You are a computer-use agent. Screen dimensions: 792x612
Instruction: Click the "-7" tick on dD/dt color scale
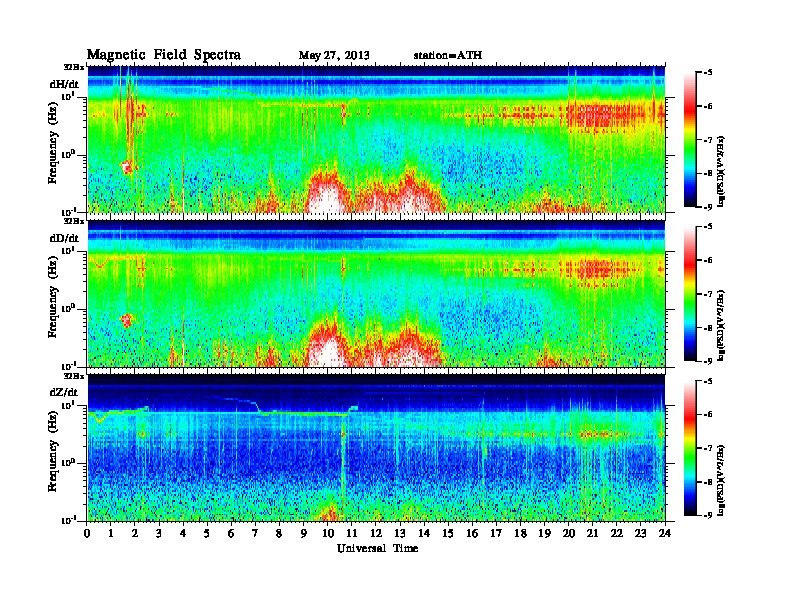[x=708, y=294]
